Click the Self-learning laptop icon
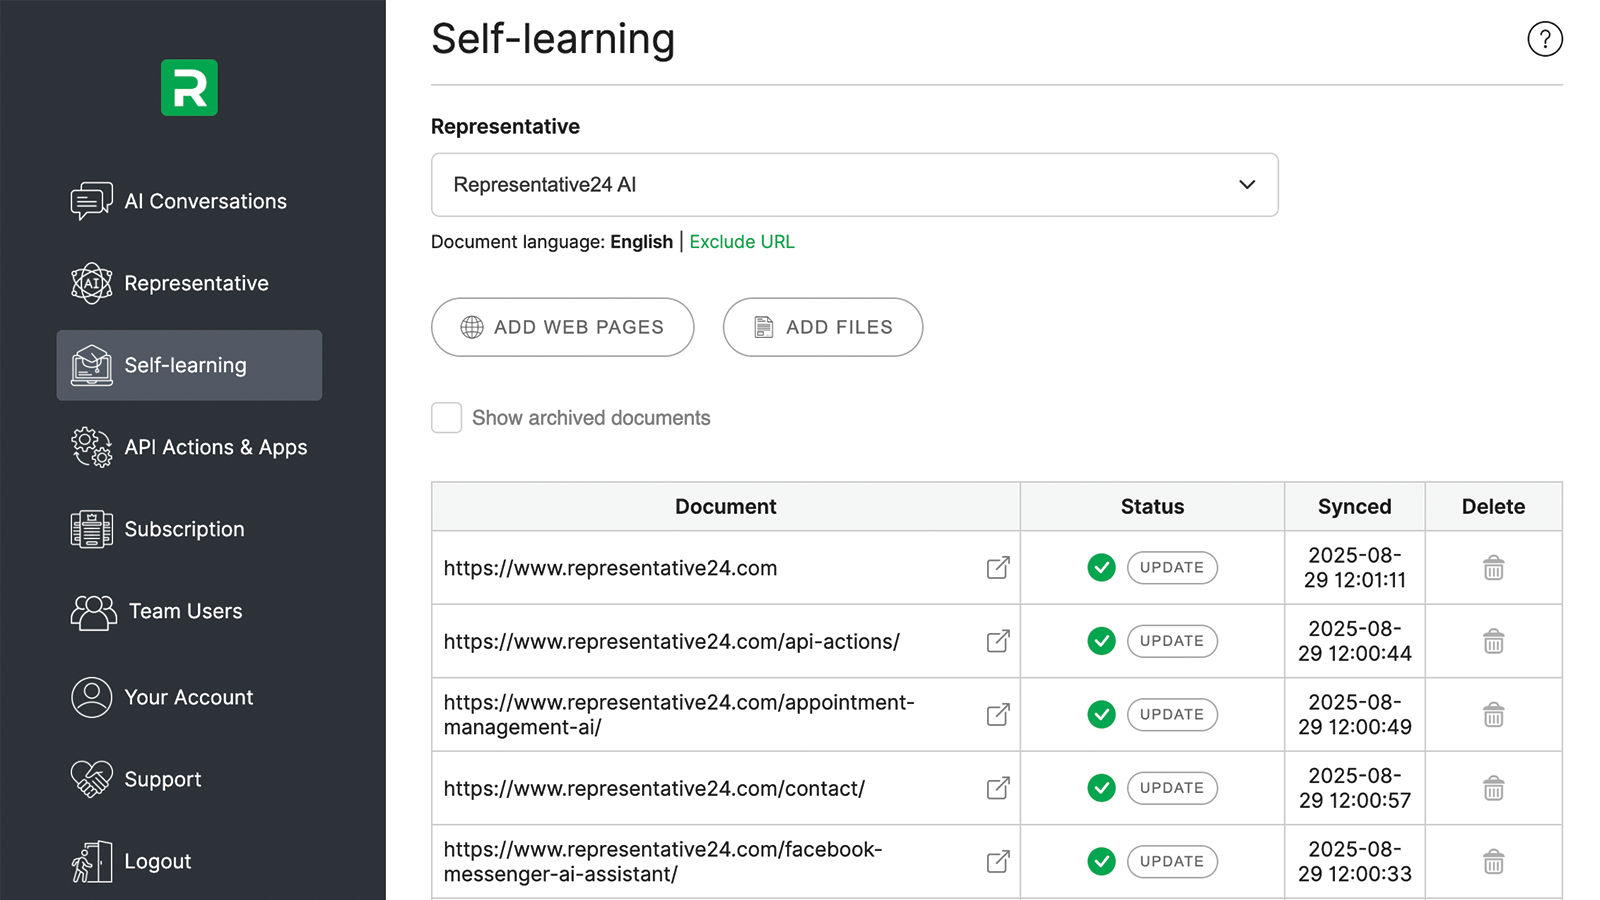 tap(91, 365)
